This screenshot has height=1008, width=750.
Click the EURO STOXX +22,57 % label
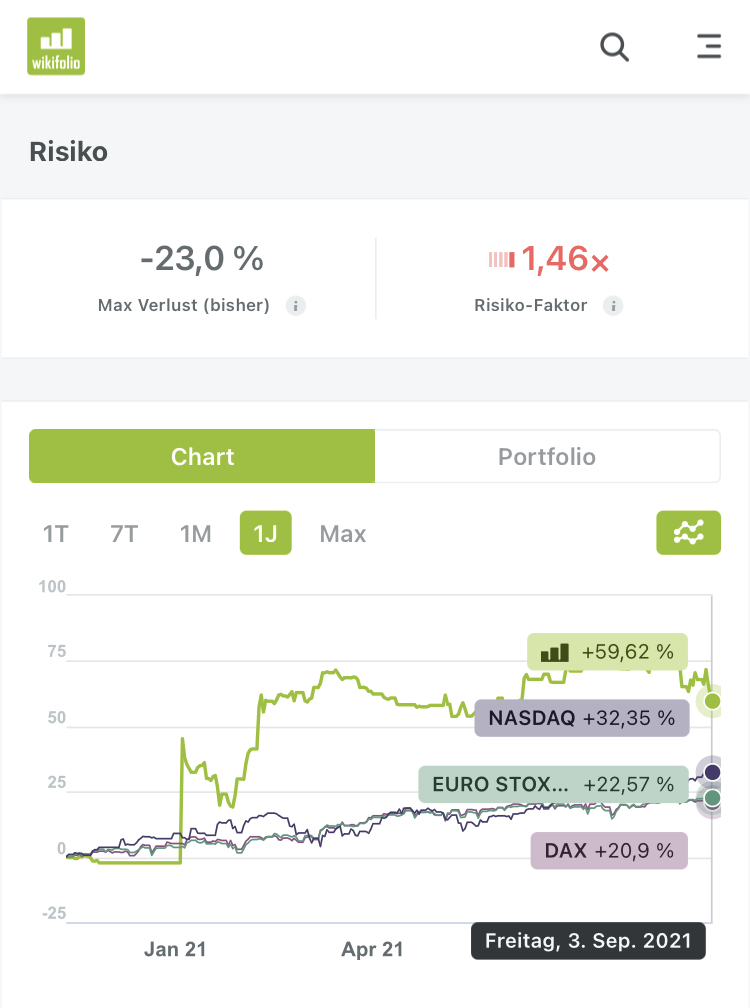click(553, 783)
